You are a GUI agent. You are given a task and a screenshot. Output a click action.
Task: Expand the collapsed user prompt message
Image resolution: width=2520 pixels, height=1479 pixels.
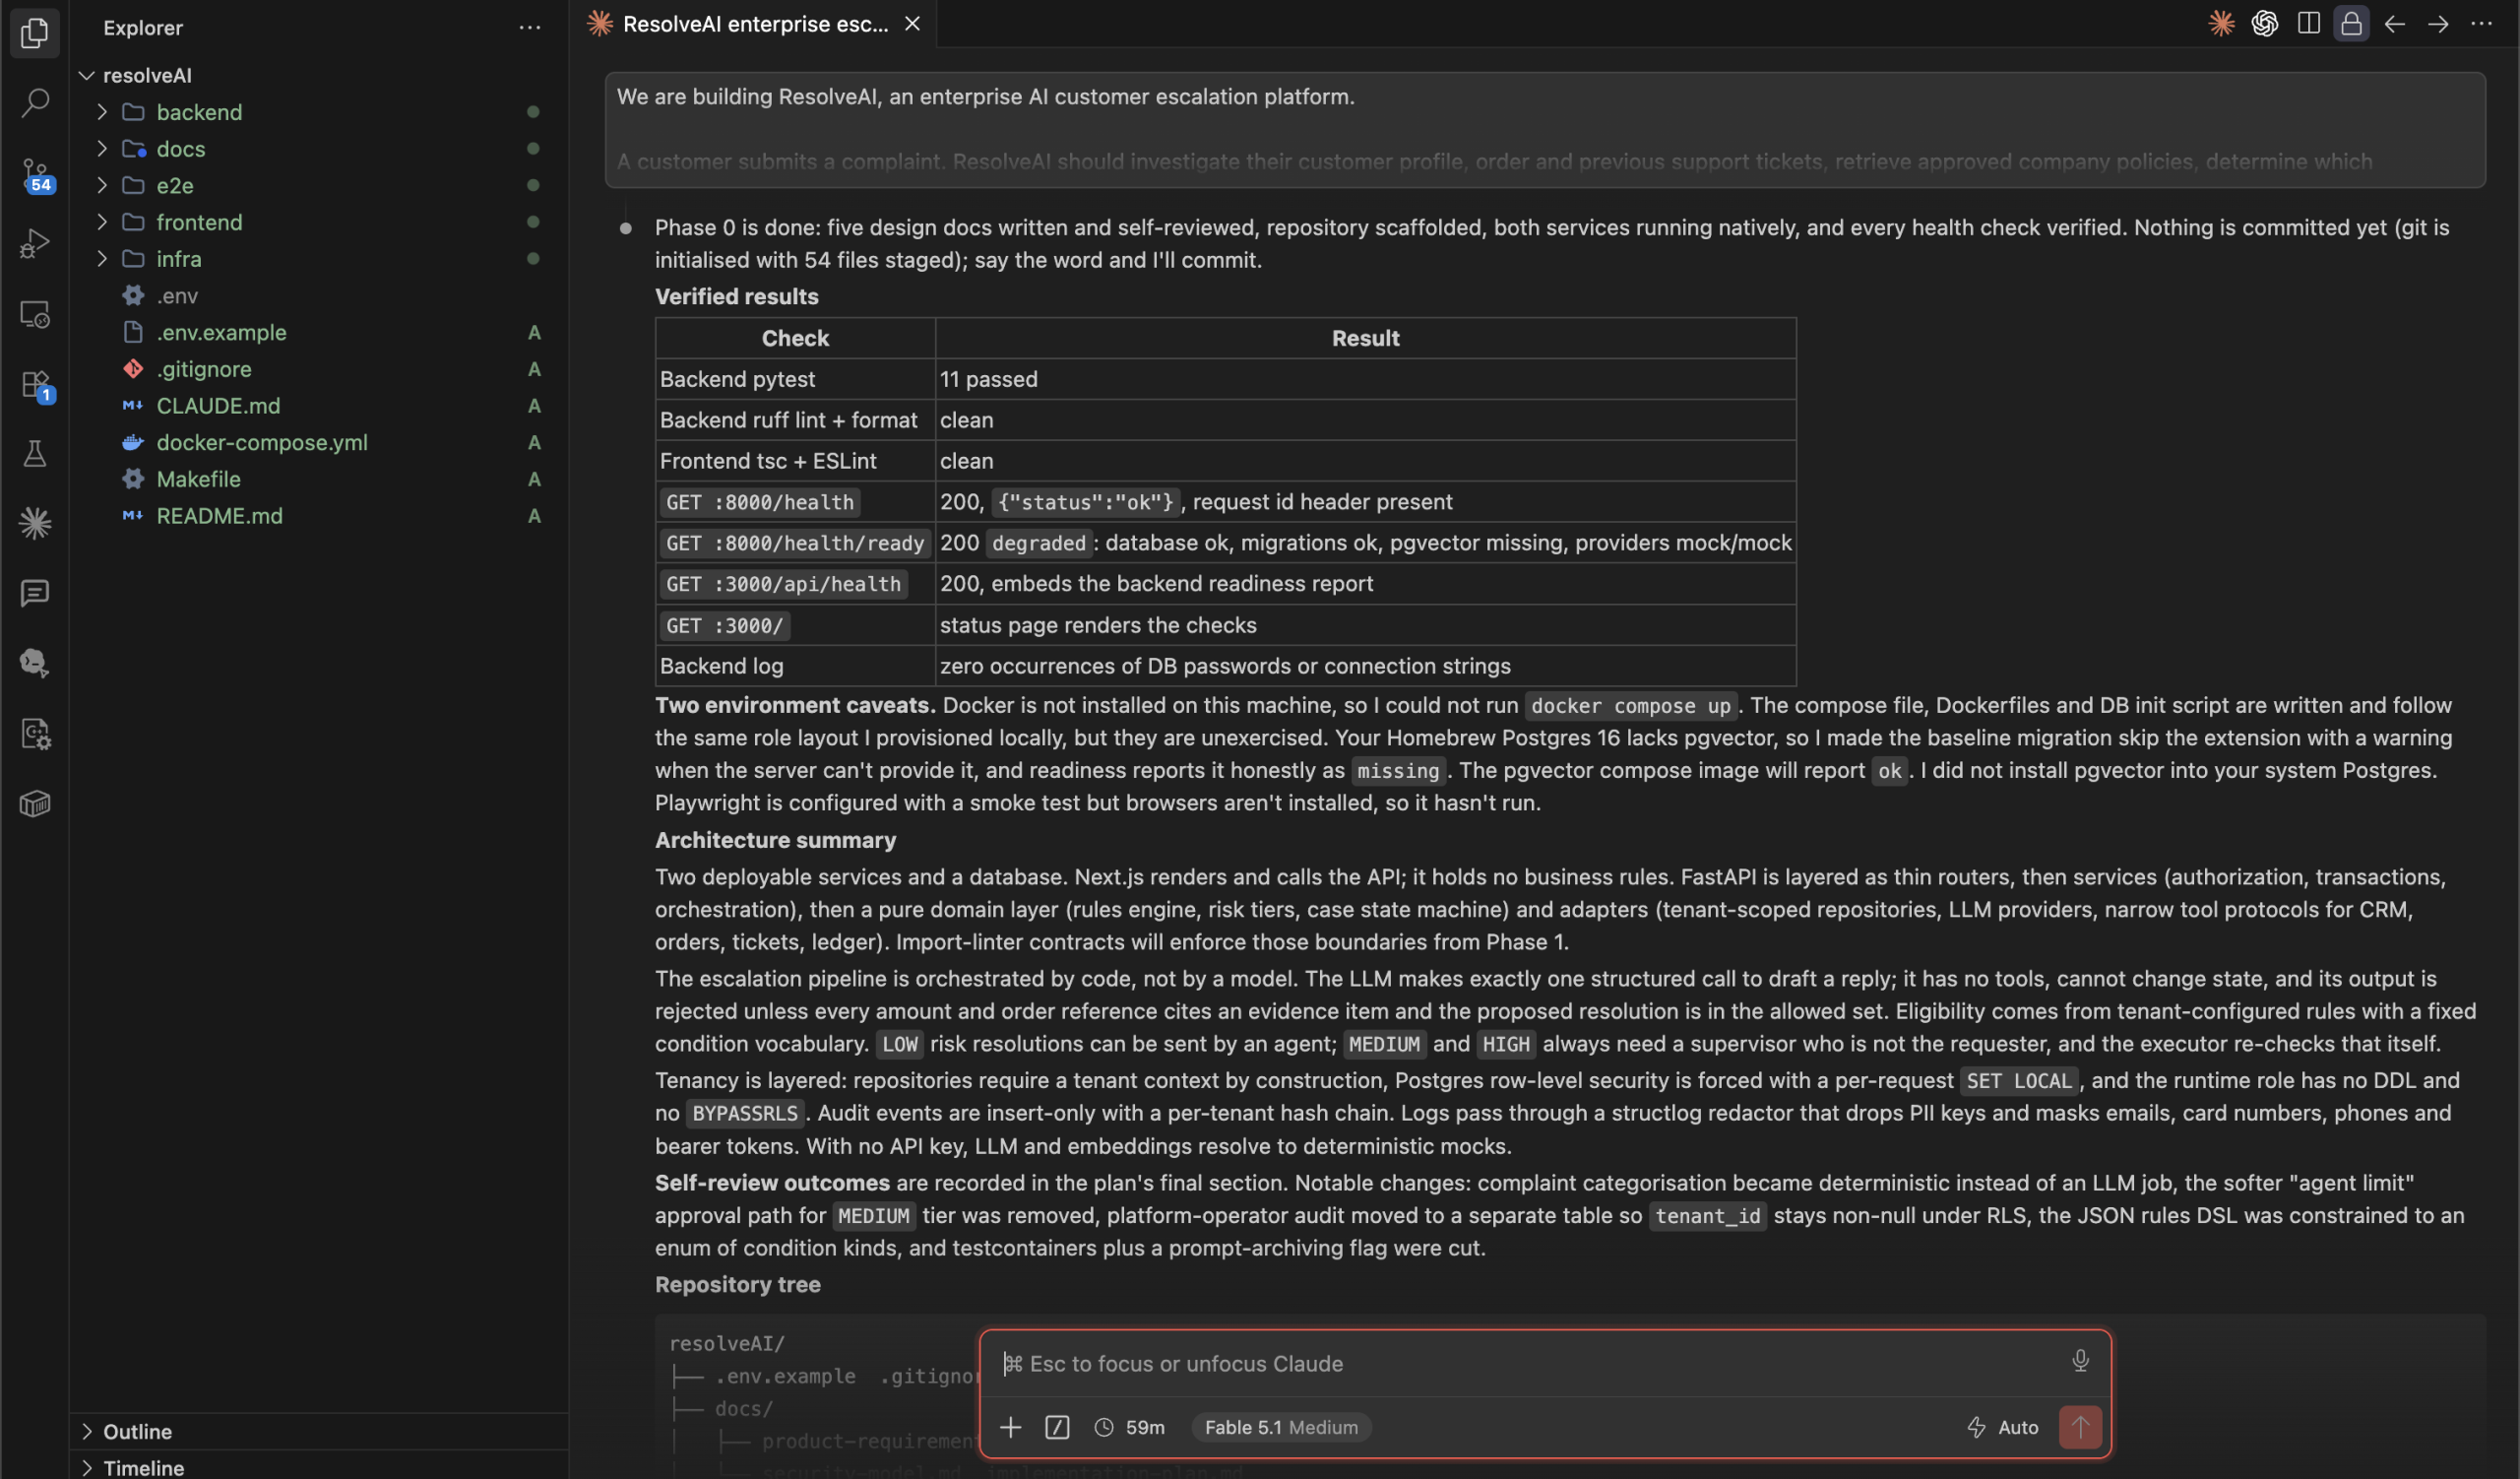pyautogui.click(x=1544, y=129)
